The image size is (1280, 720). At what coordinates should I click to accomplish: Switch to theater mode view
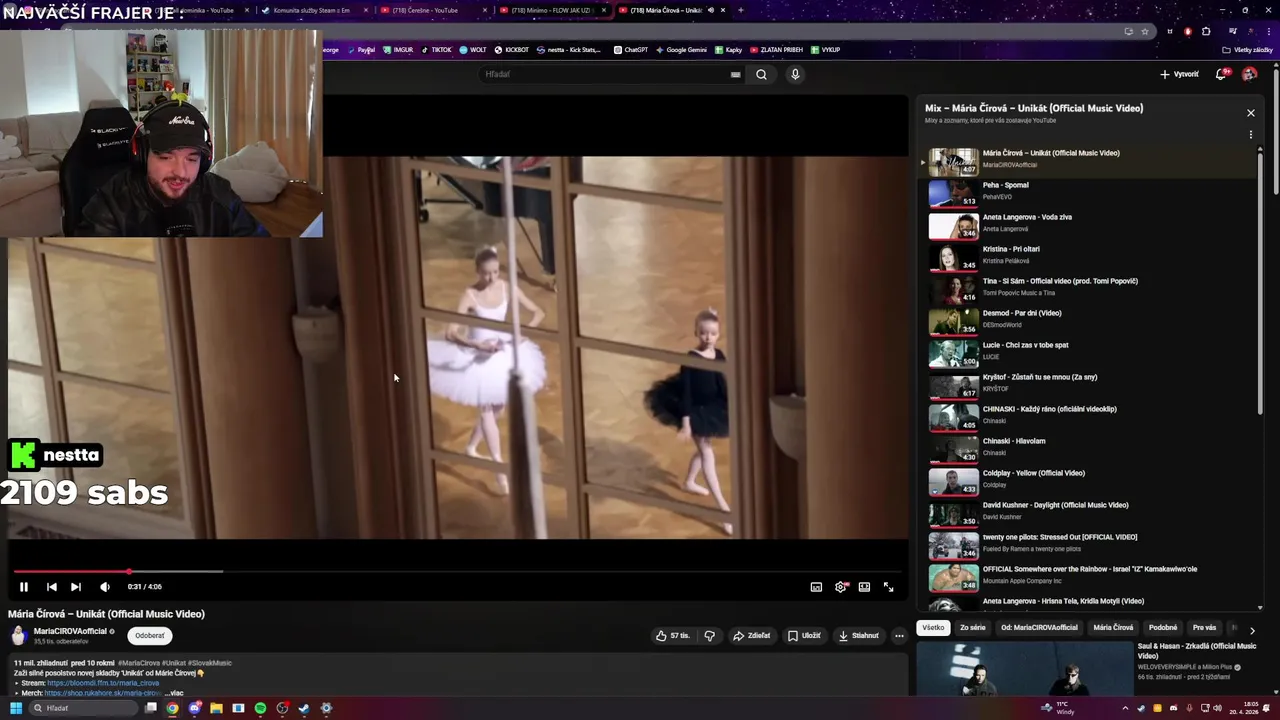[x=864, y=587]
